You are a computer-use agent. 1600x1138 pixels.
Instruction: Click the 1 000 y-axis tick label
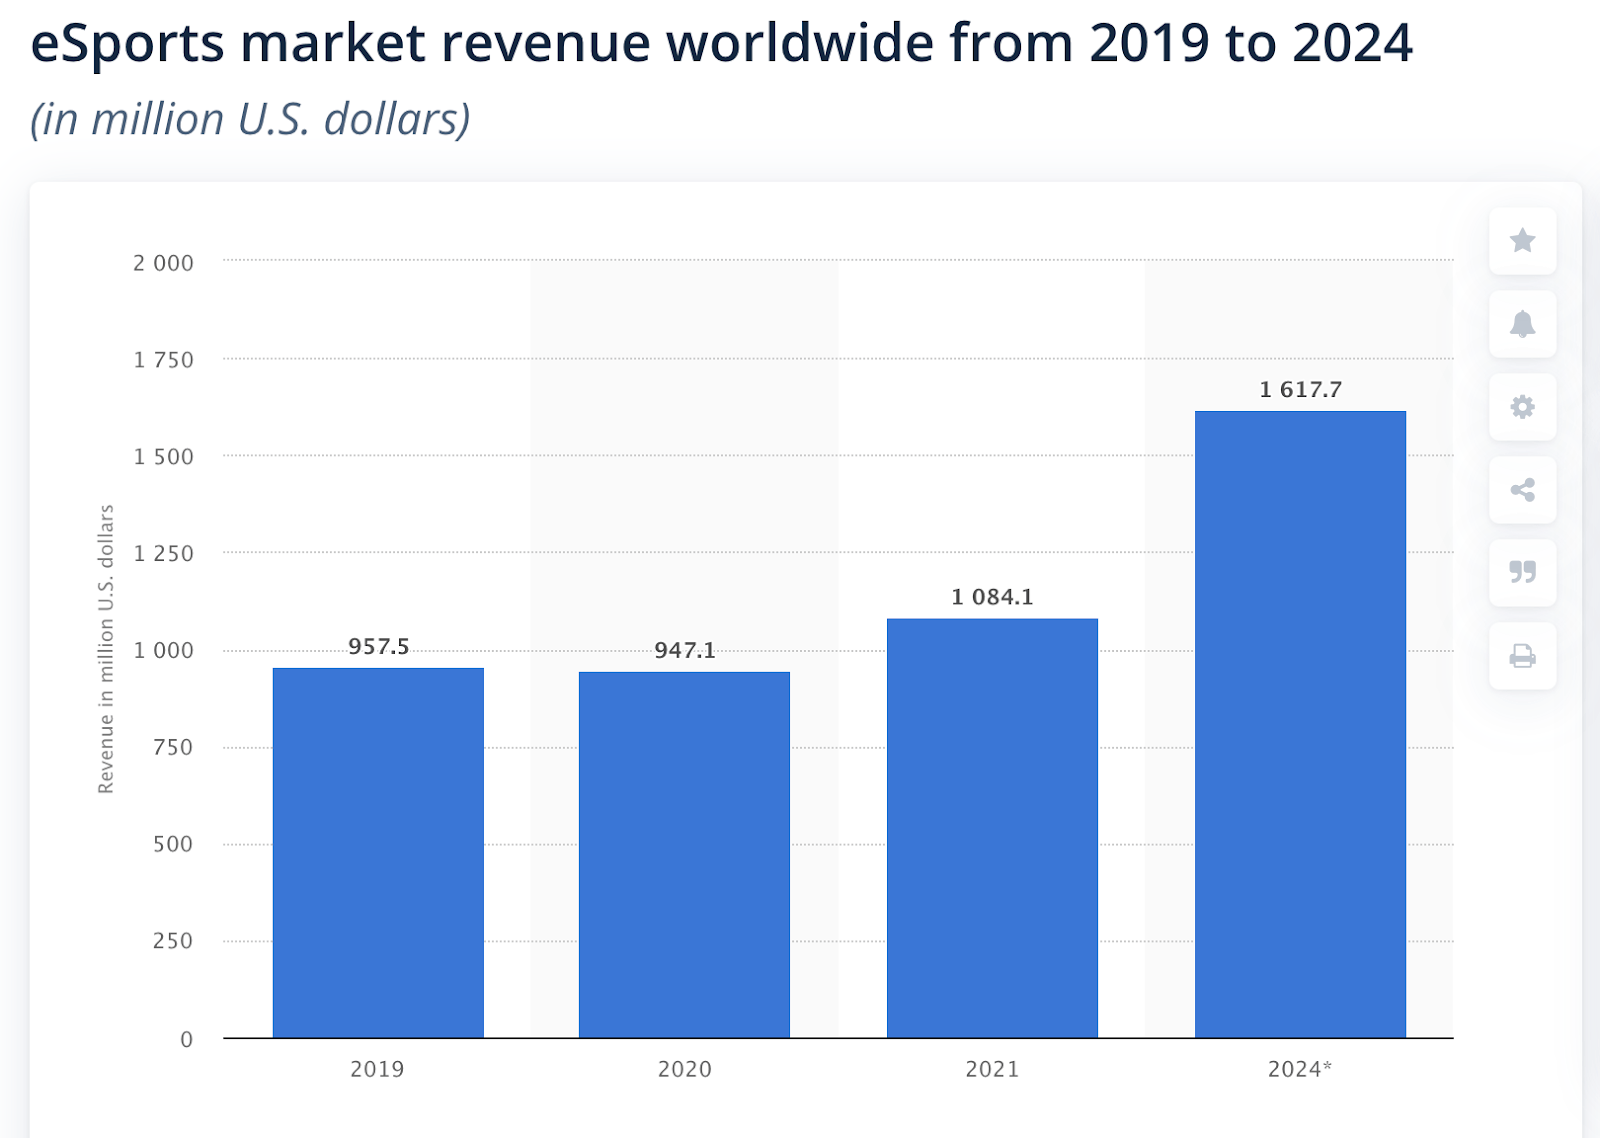(164, 651)
